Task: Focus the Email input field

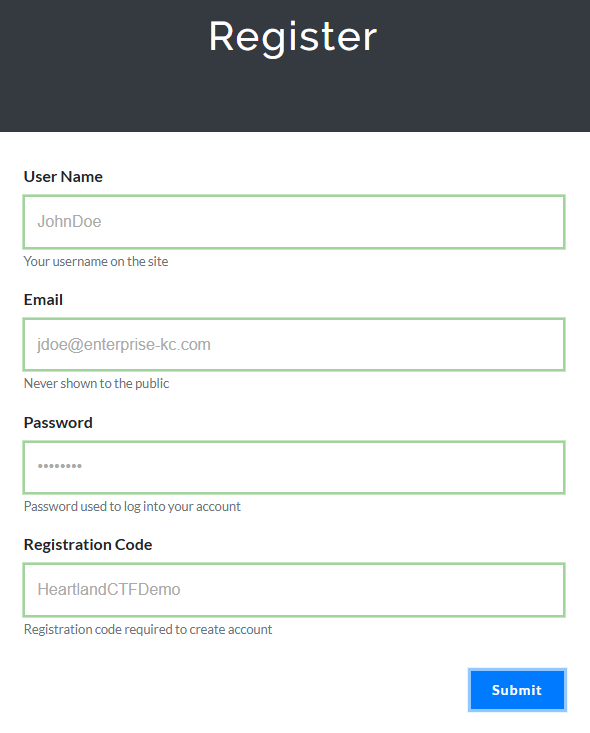Action: [x=294, y=345]
